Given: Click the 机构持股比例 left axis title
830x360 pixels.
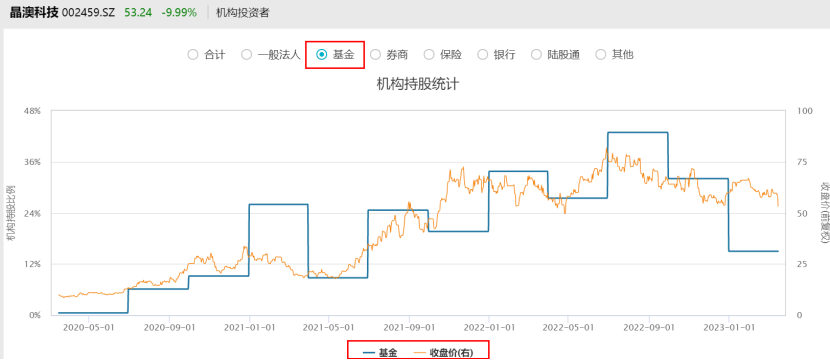Looking at the screenshot, I should (11, 213).
